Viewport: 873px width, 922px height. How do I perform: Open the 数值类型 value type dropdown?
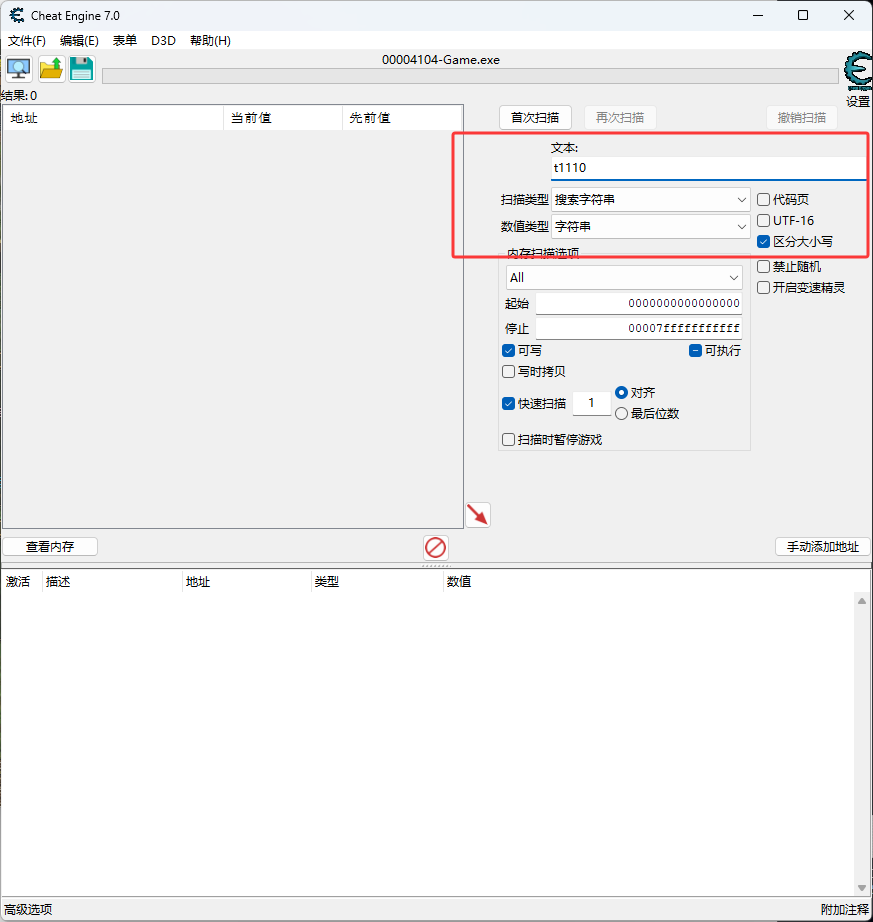(650, 226)
